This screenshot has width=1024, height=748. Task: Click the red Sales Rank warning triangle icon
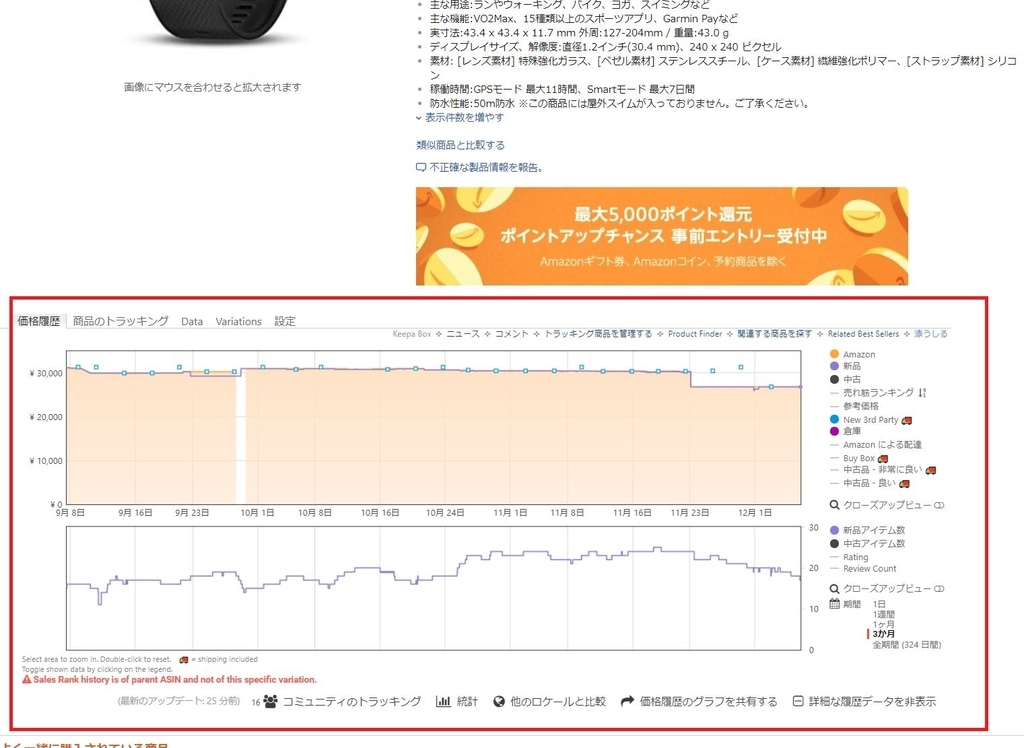pyautogui.click(x=27, y=679)
